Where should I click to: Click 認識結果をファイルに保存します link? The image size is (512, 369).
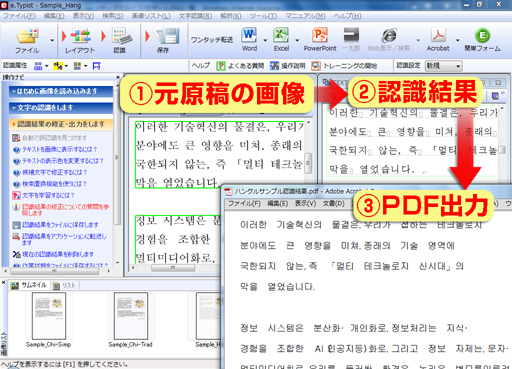(60, 225)
